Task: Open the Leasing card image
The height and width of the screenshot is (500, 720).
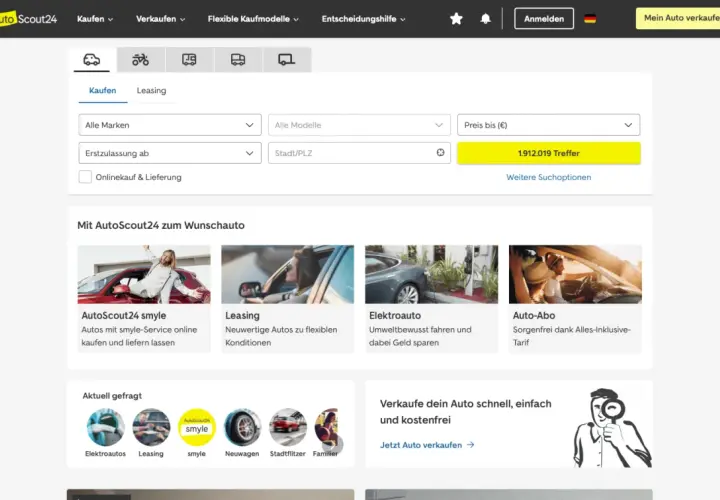Action: 287,274
